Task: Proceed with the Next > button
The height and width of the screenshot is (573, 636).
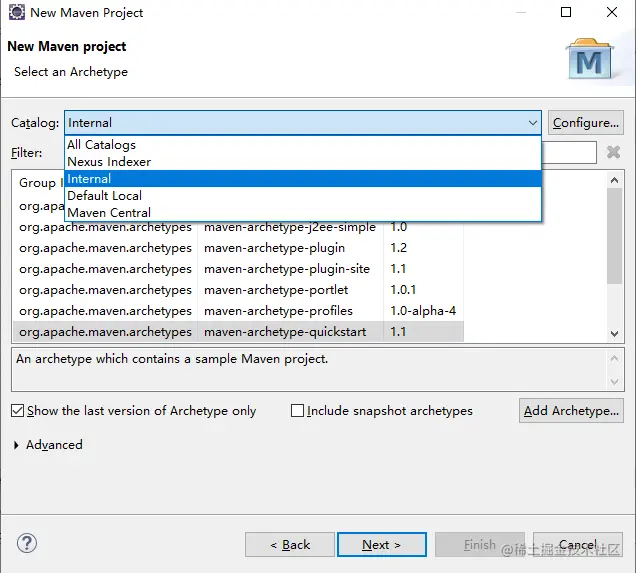Action: click(x=382, y=545)
